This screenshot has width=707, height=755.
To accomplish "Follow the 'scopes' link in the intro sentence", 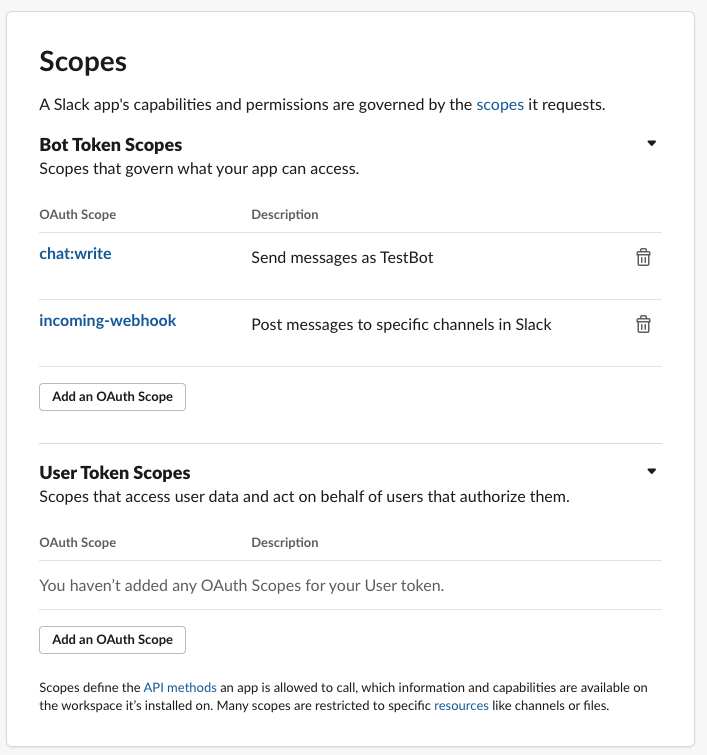I will 500,104.
